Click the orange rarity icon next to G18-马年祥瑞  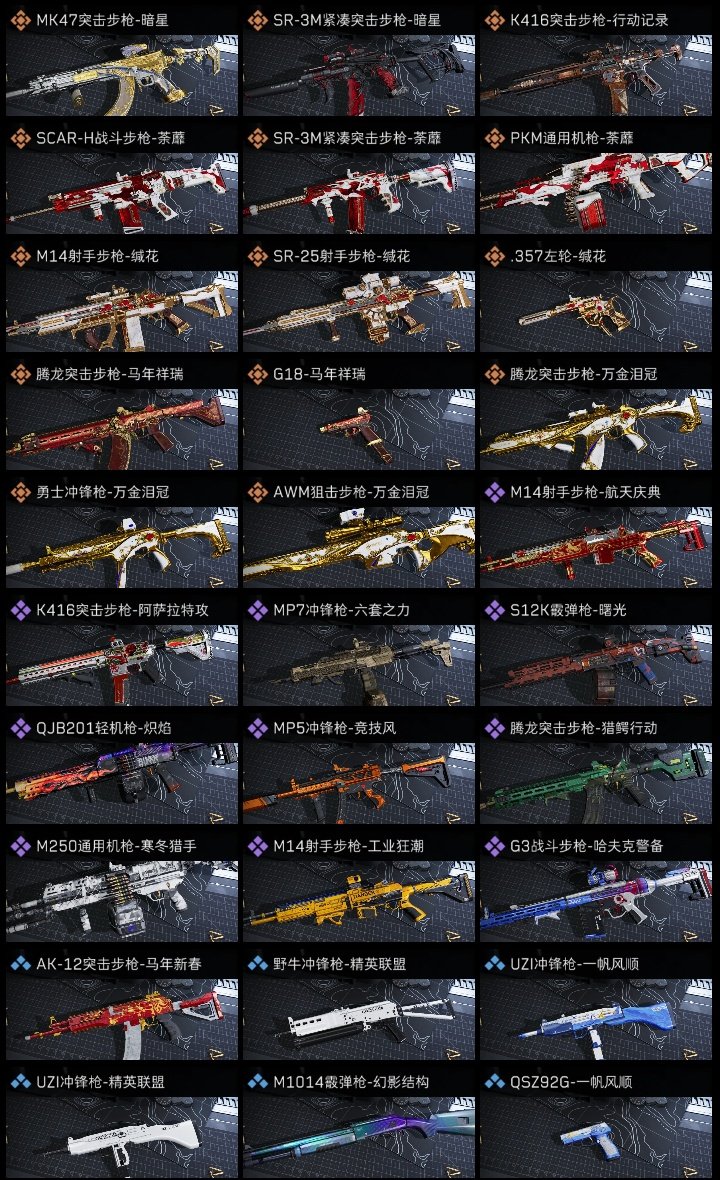tap(257, 374)
